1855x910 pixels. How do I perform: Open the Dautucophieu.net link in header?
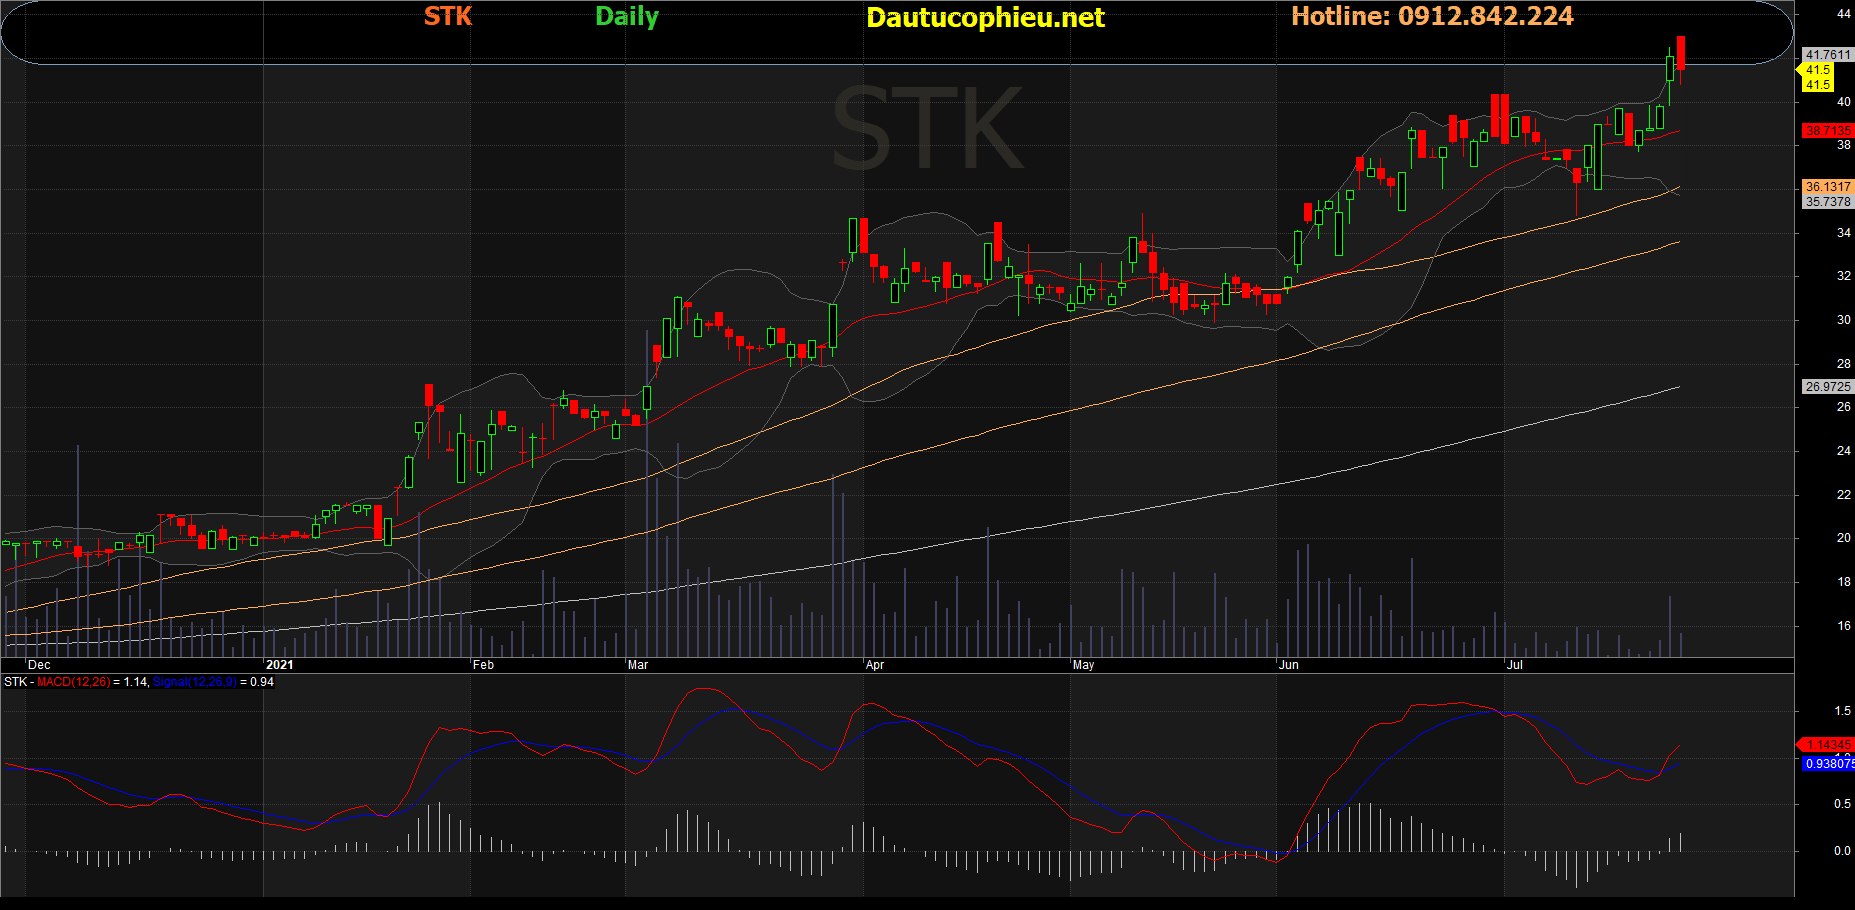coord(985,18)
